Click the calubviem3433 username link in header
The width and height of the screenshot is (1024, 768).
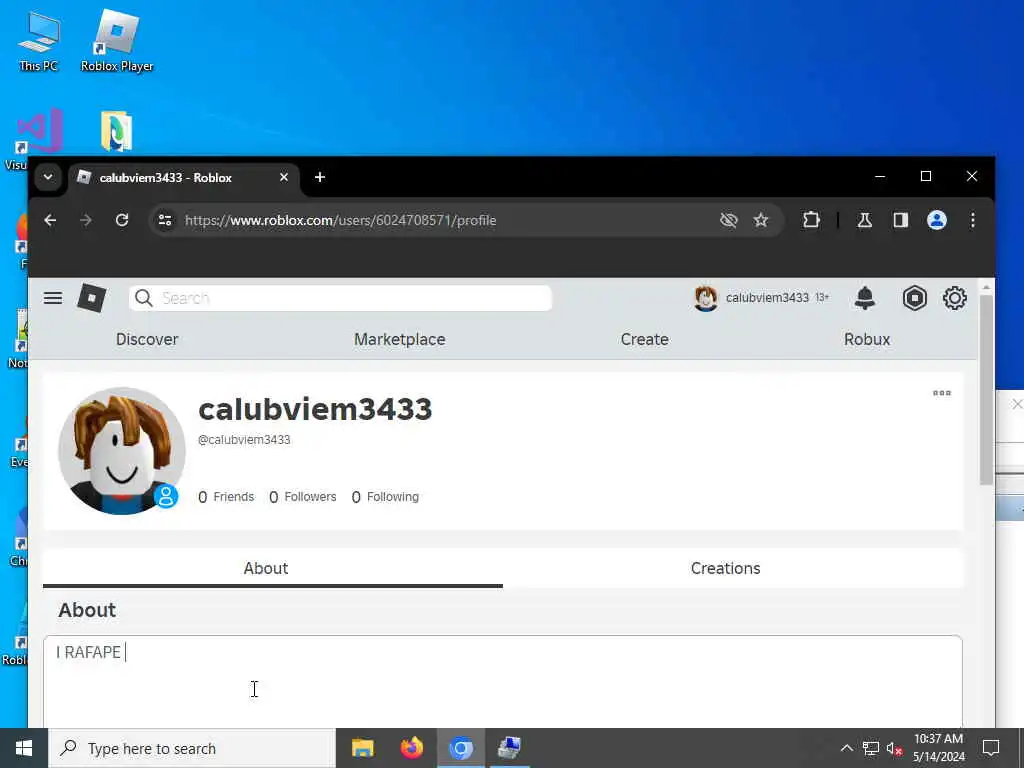[x=767, y=298]
